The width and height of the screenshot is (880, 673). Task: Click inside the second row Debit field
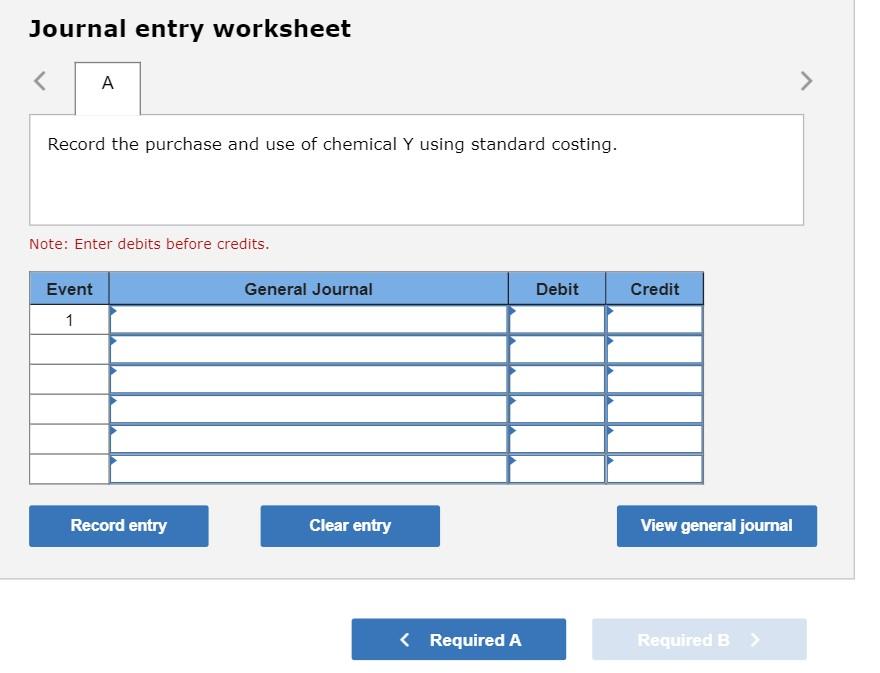click(x=556, y=348)
